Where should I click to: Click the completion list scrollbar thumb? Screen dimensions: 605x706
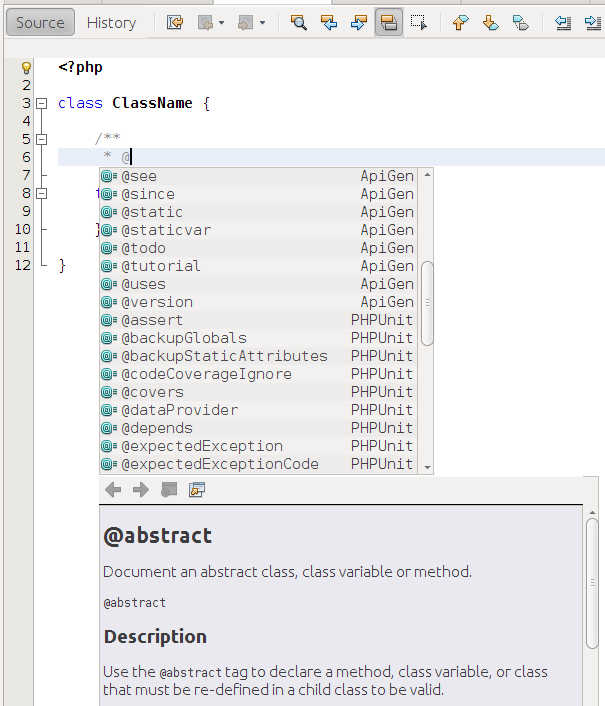tap(427, 303)
